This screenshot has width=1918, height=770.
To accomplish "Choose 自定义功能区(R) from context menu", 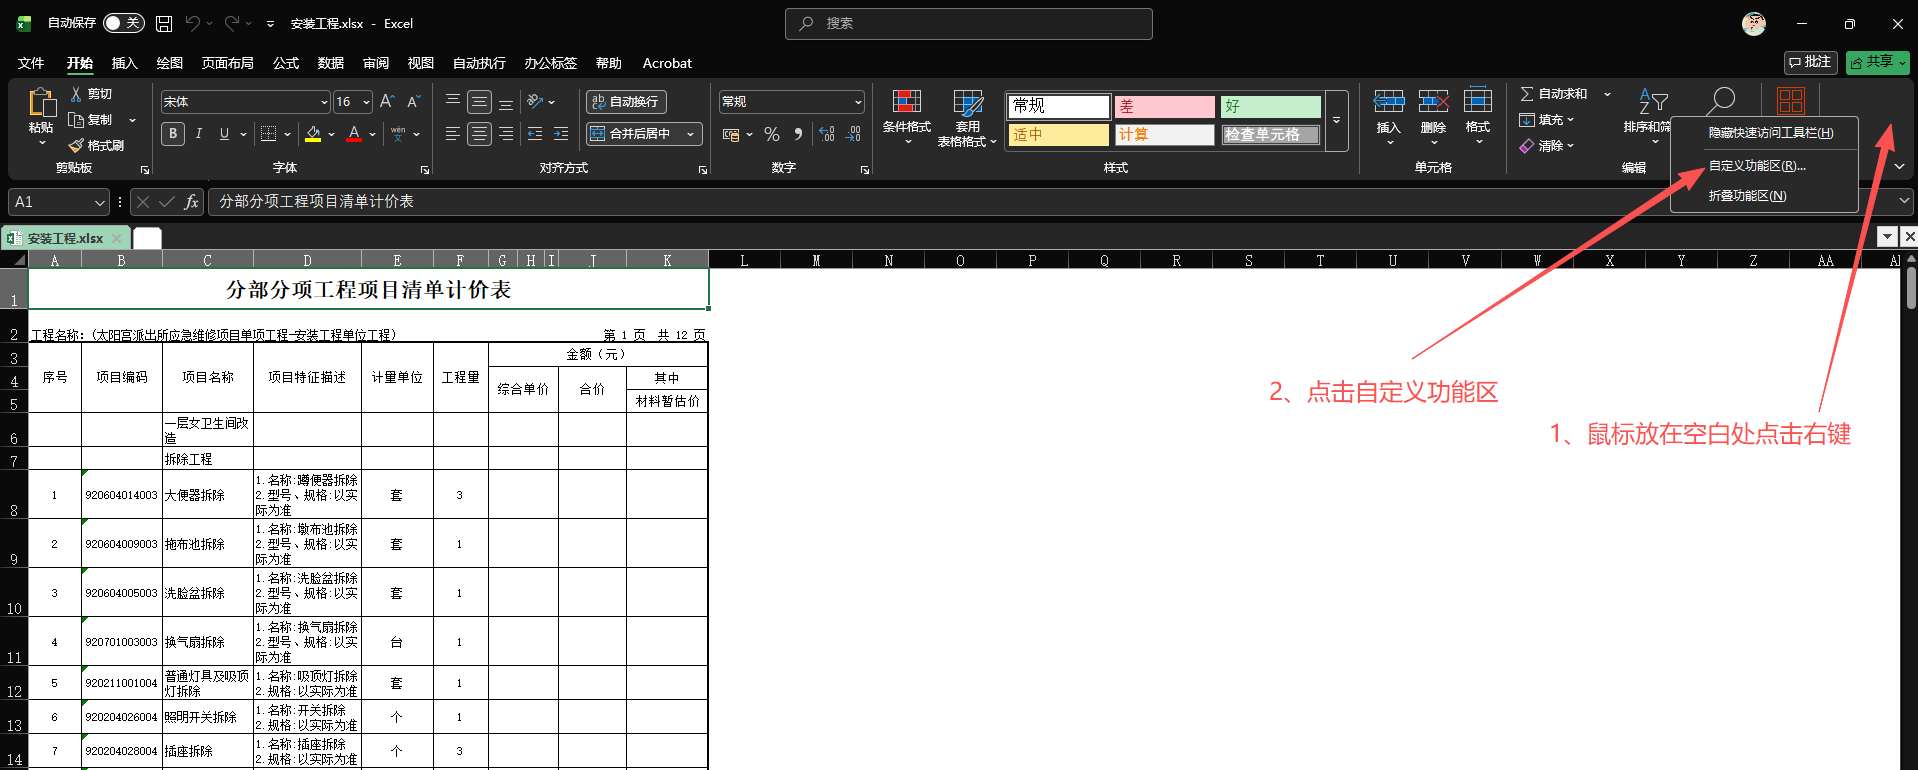I will (1757, 166).
